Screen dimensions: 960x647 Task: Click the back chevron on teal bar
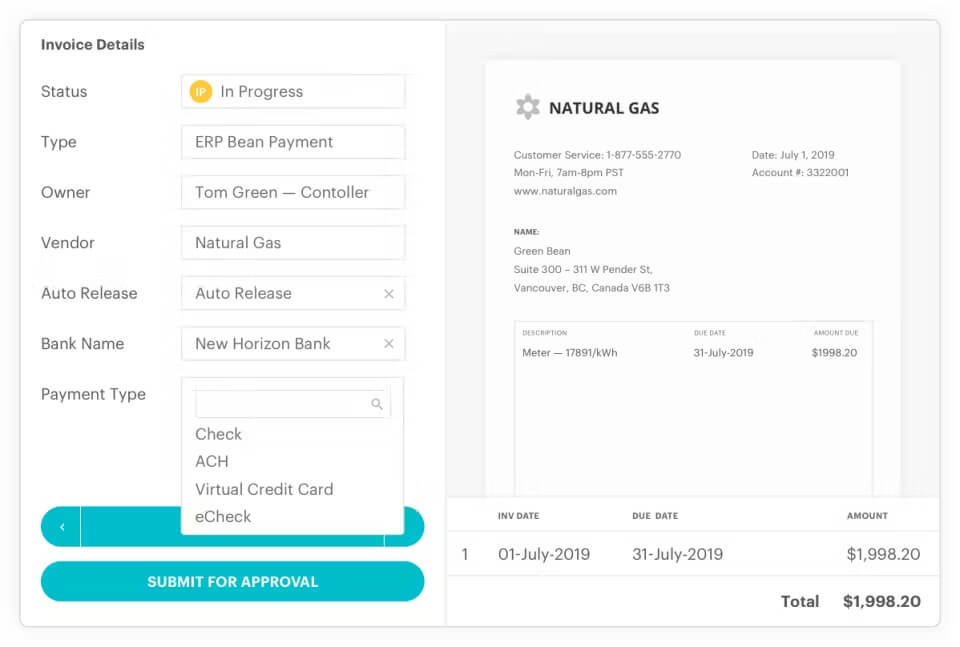coord(62,527)
